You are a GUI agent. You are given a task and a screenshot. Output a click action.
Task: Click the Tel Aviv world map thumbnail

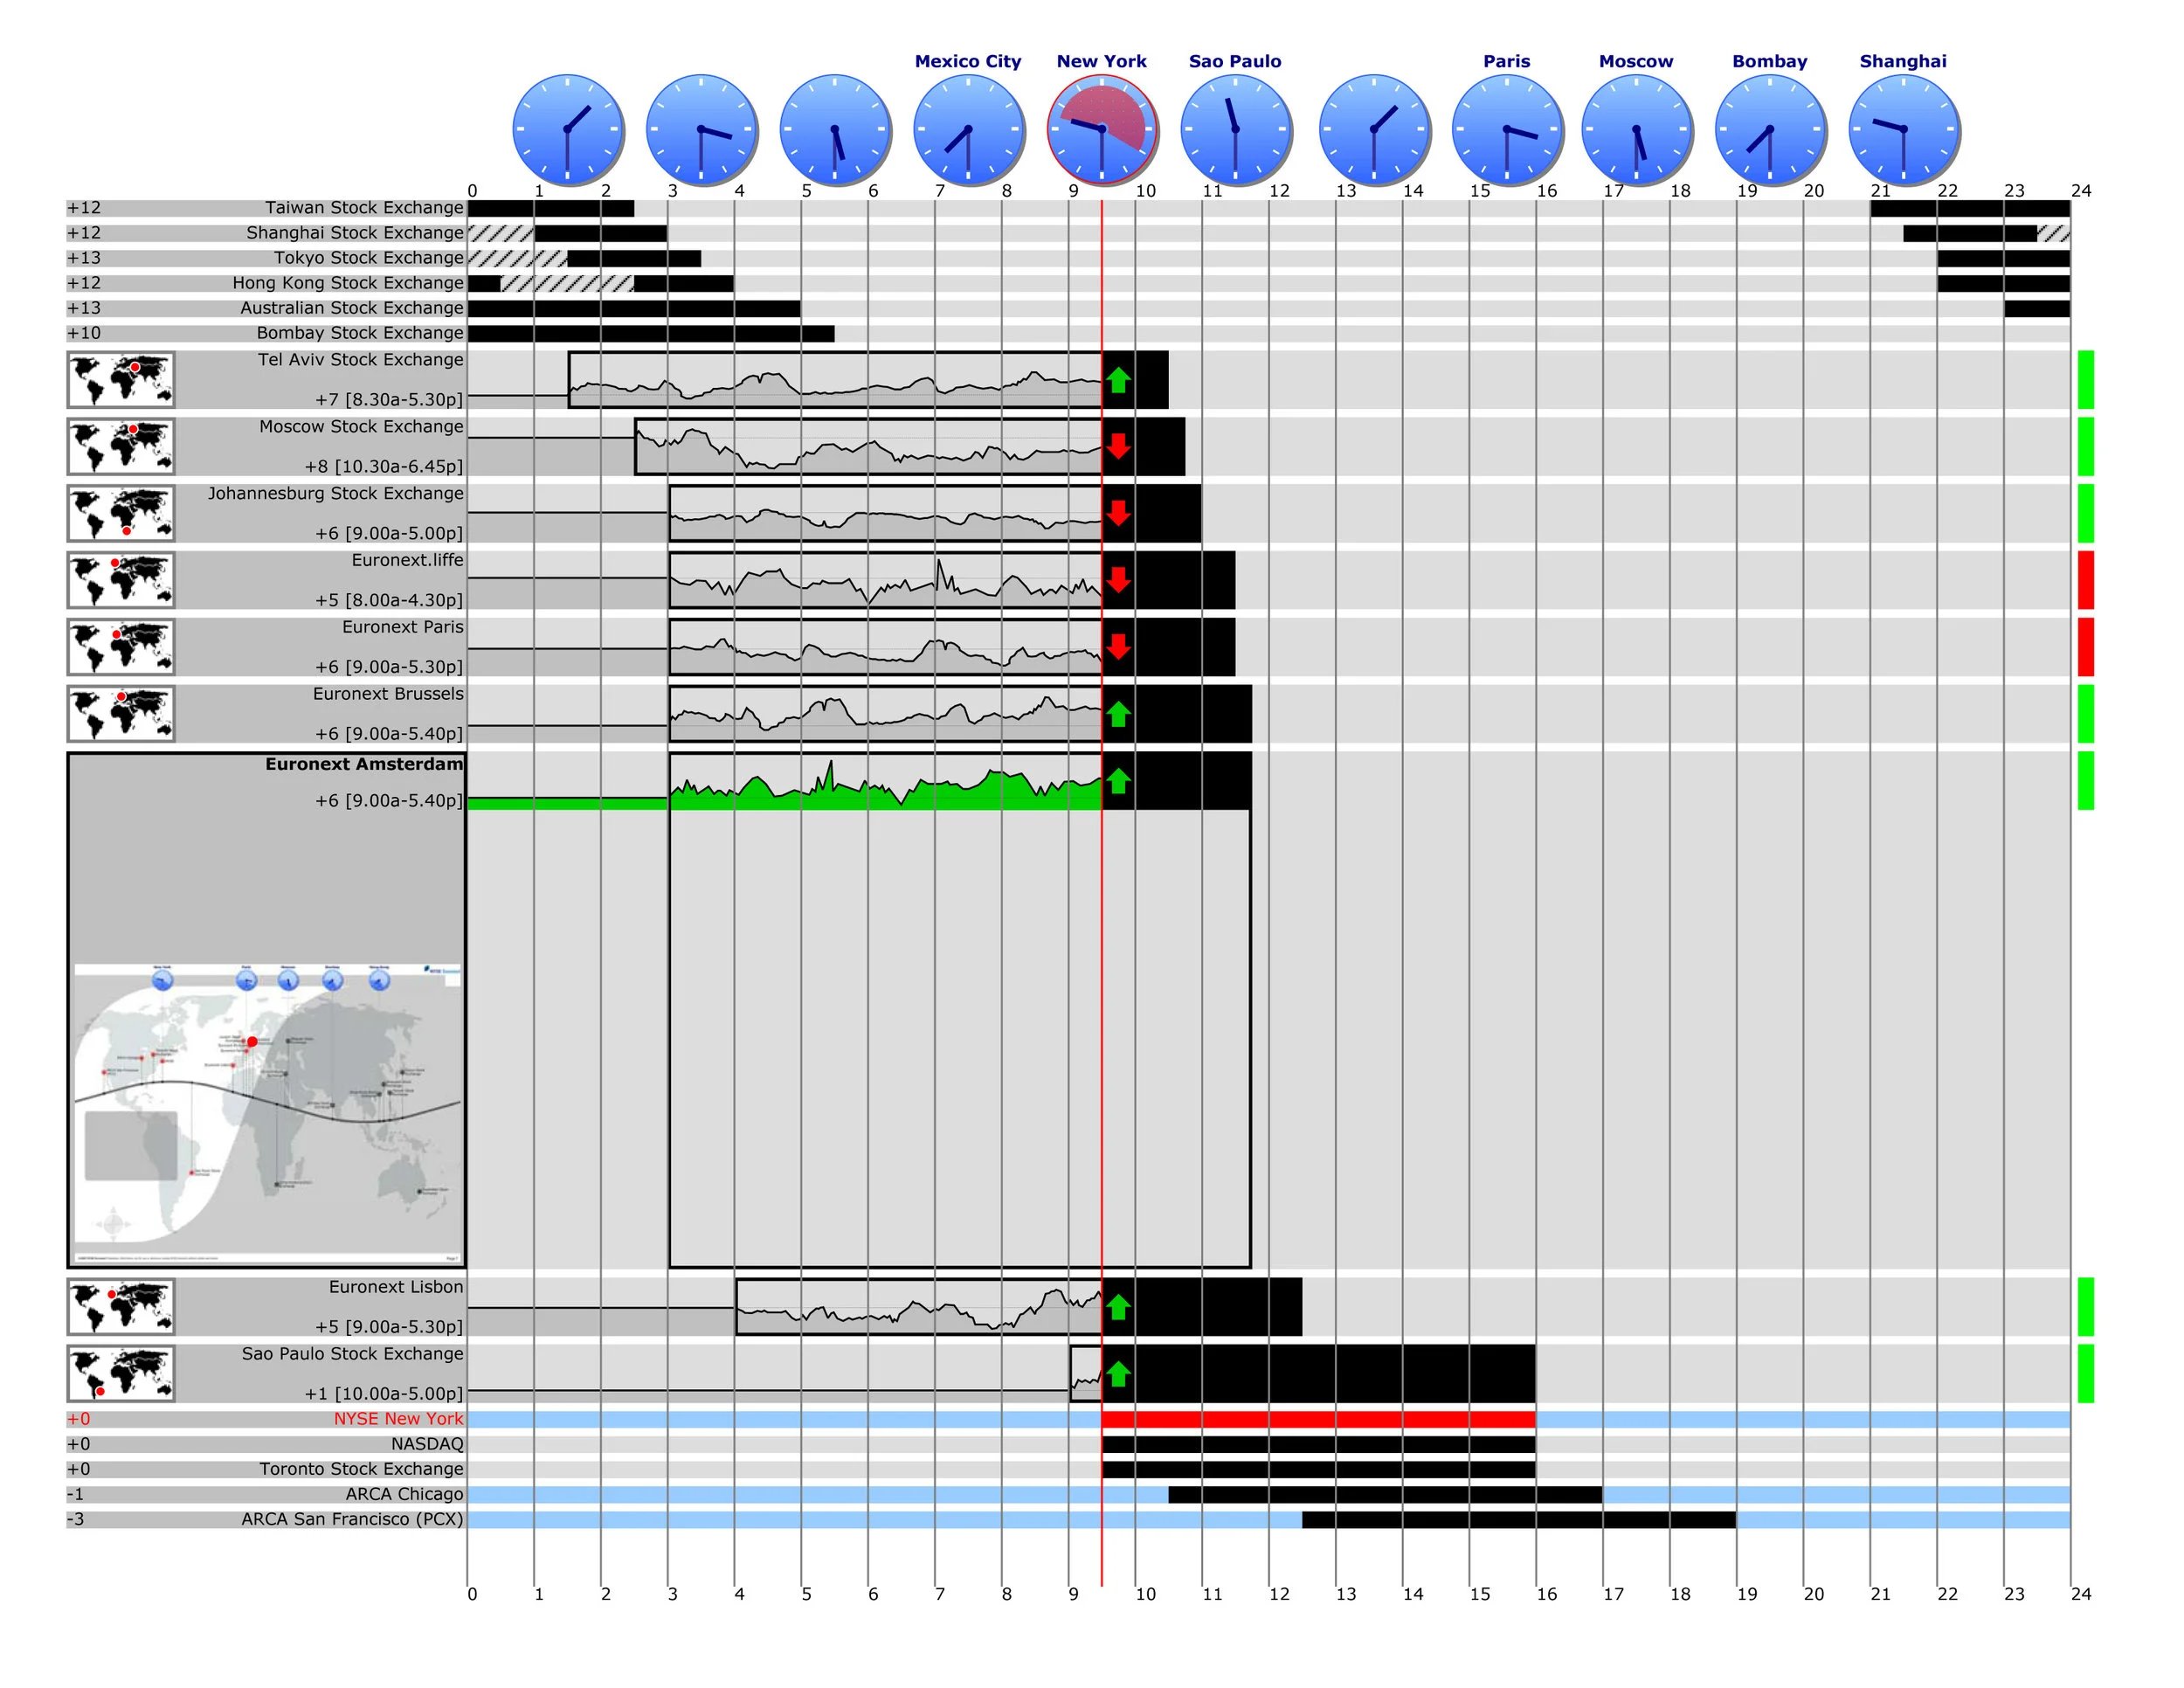pyautogui.click(x=121, y=380)
